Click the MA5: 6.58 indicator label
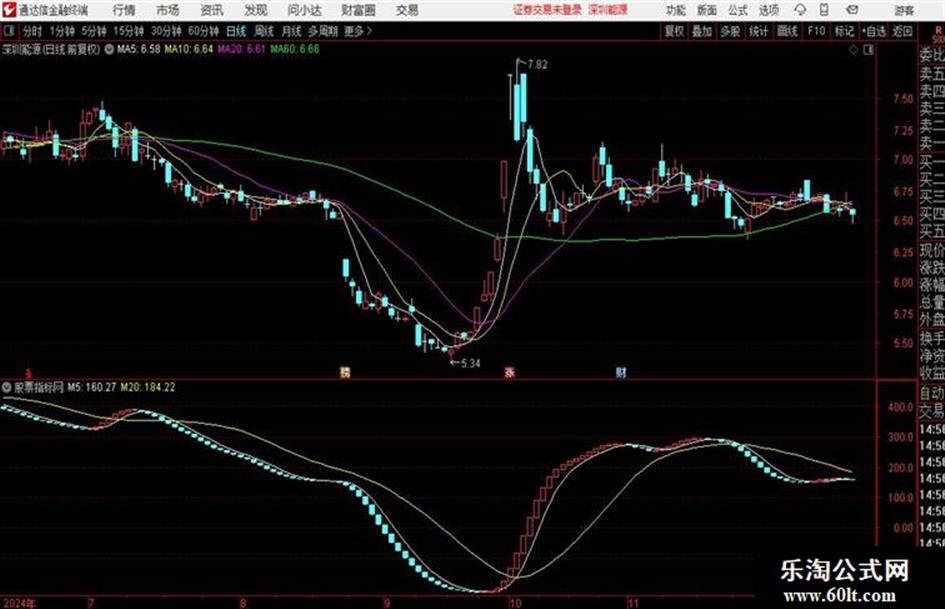 click(139, 49)
